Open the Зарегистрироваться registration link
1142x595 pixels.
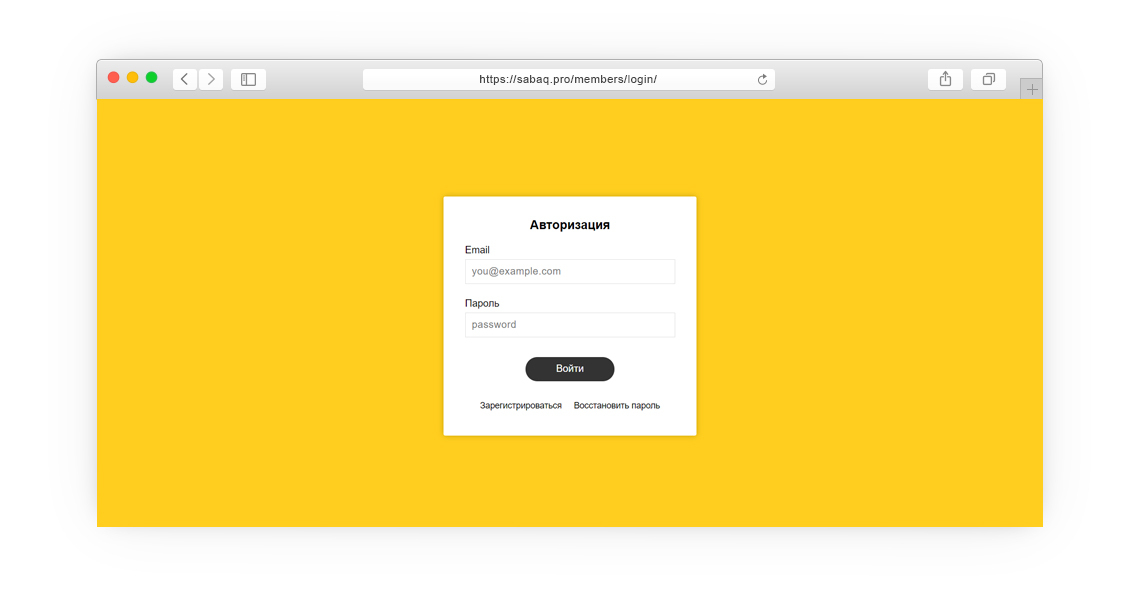tap(521, 406)
